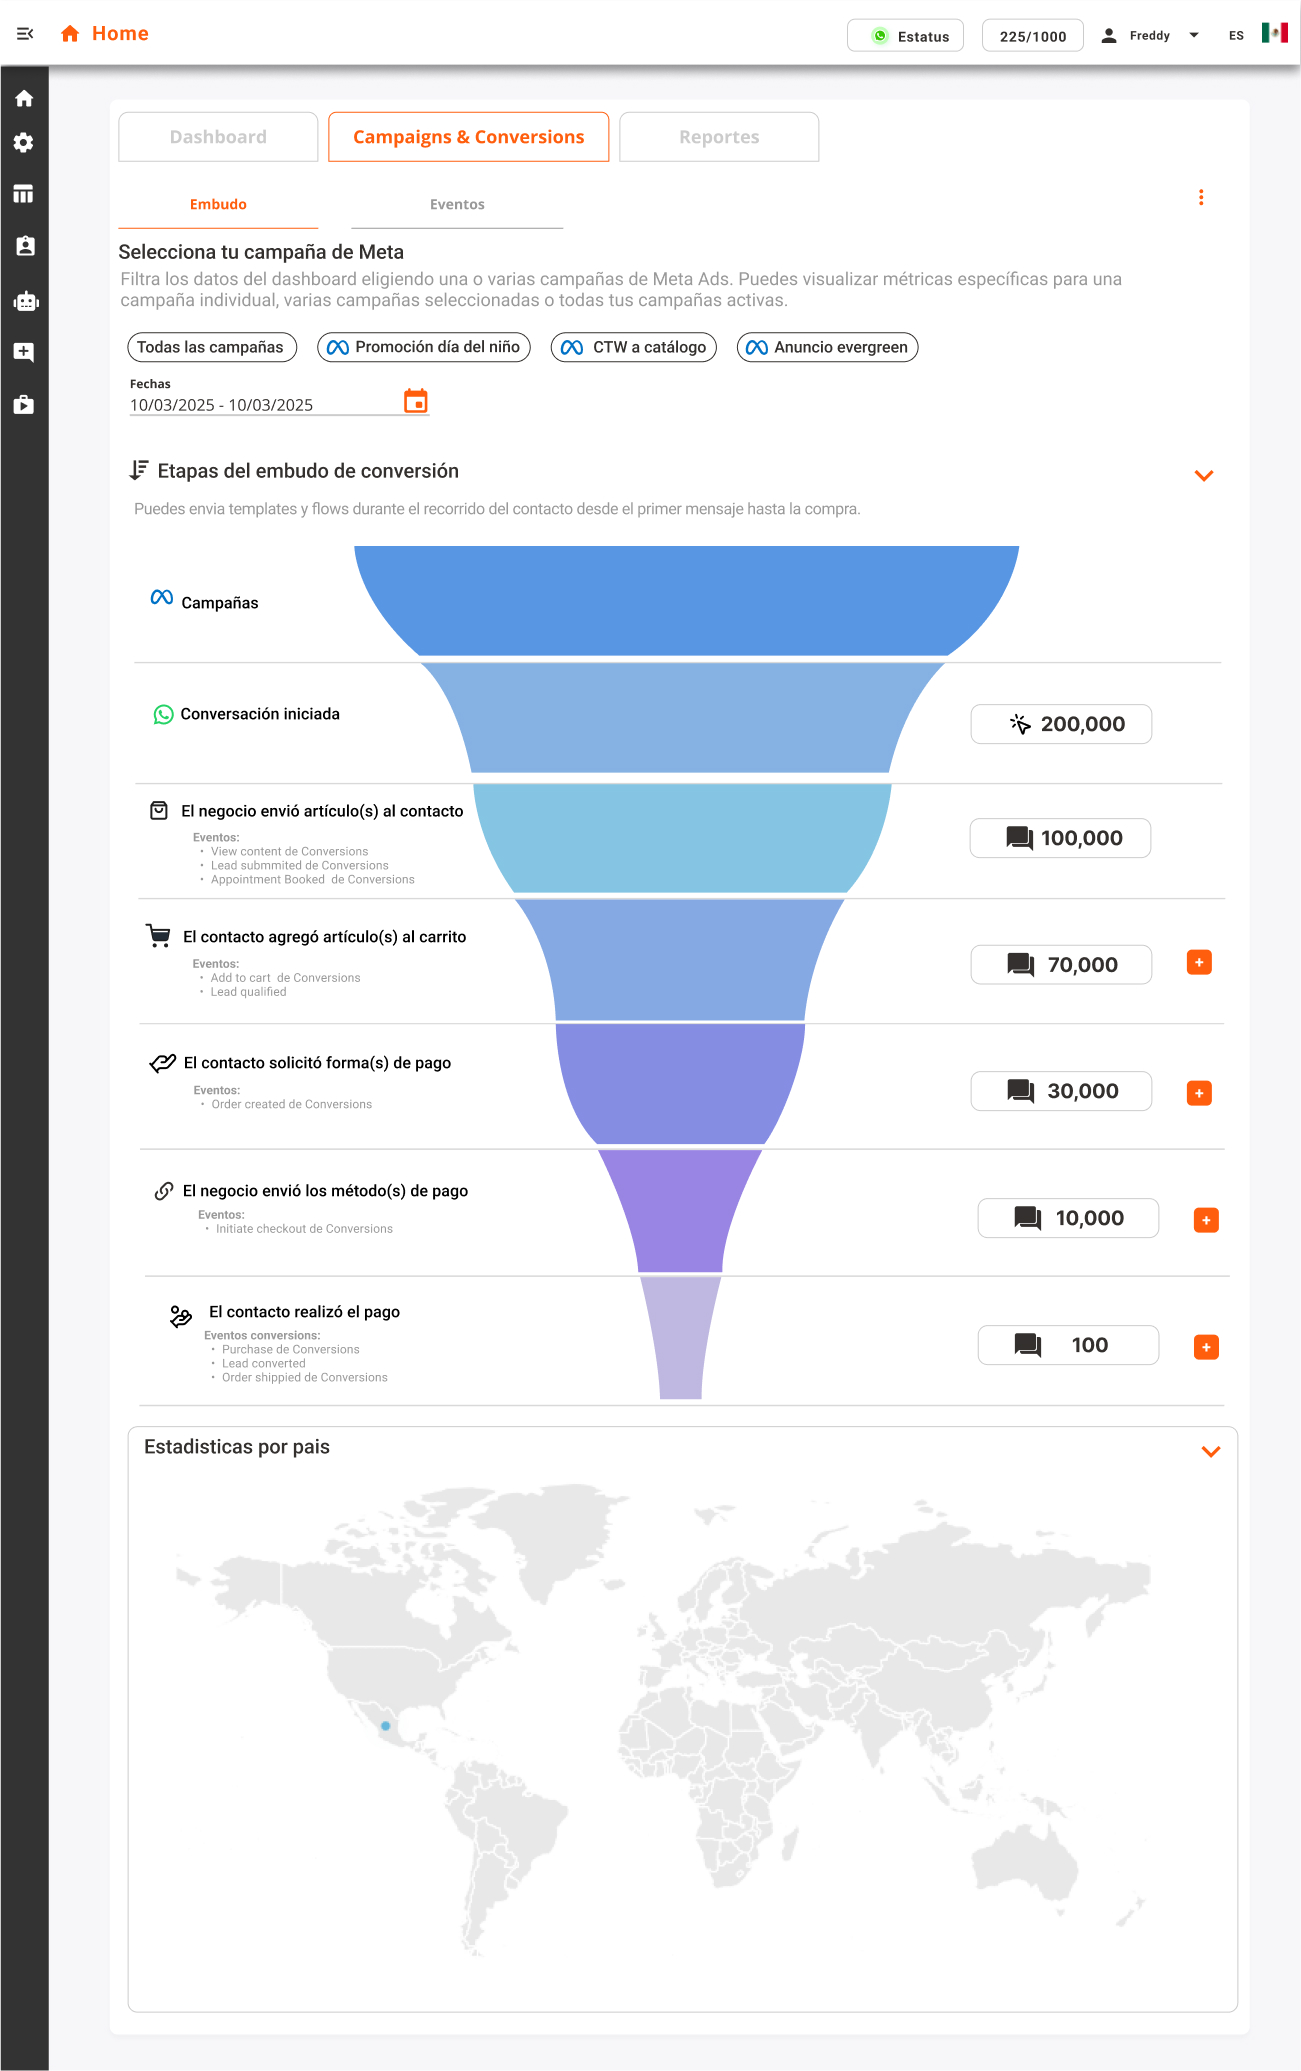Click orange plus beside 70,000

point(1199,963)
